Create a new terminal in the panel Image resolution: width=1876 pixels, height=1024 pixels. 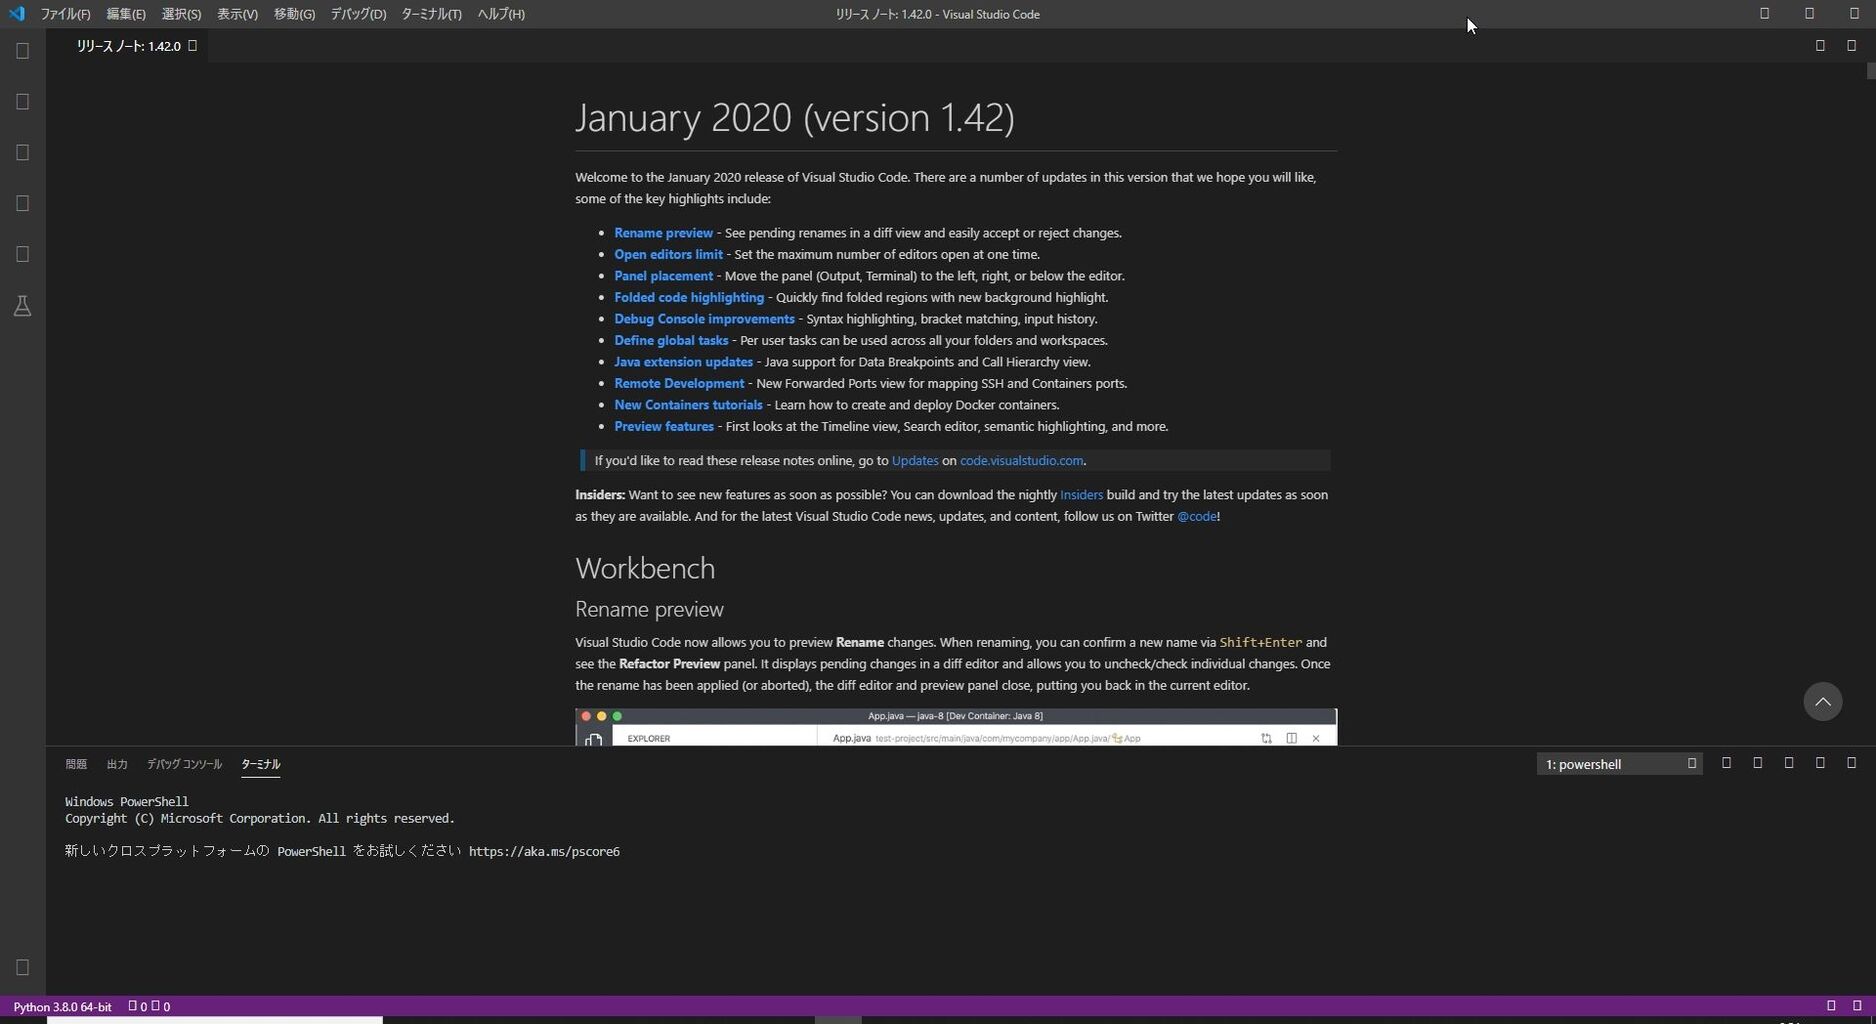click(1726, 763)
